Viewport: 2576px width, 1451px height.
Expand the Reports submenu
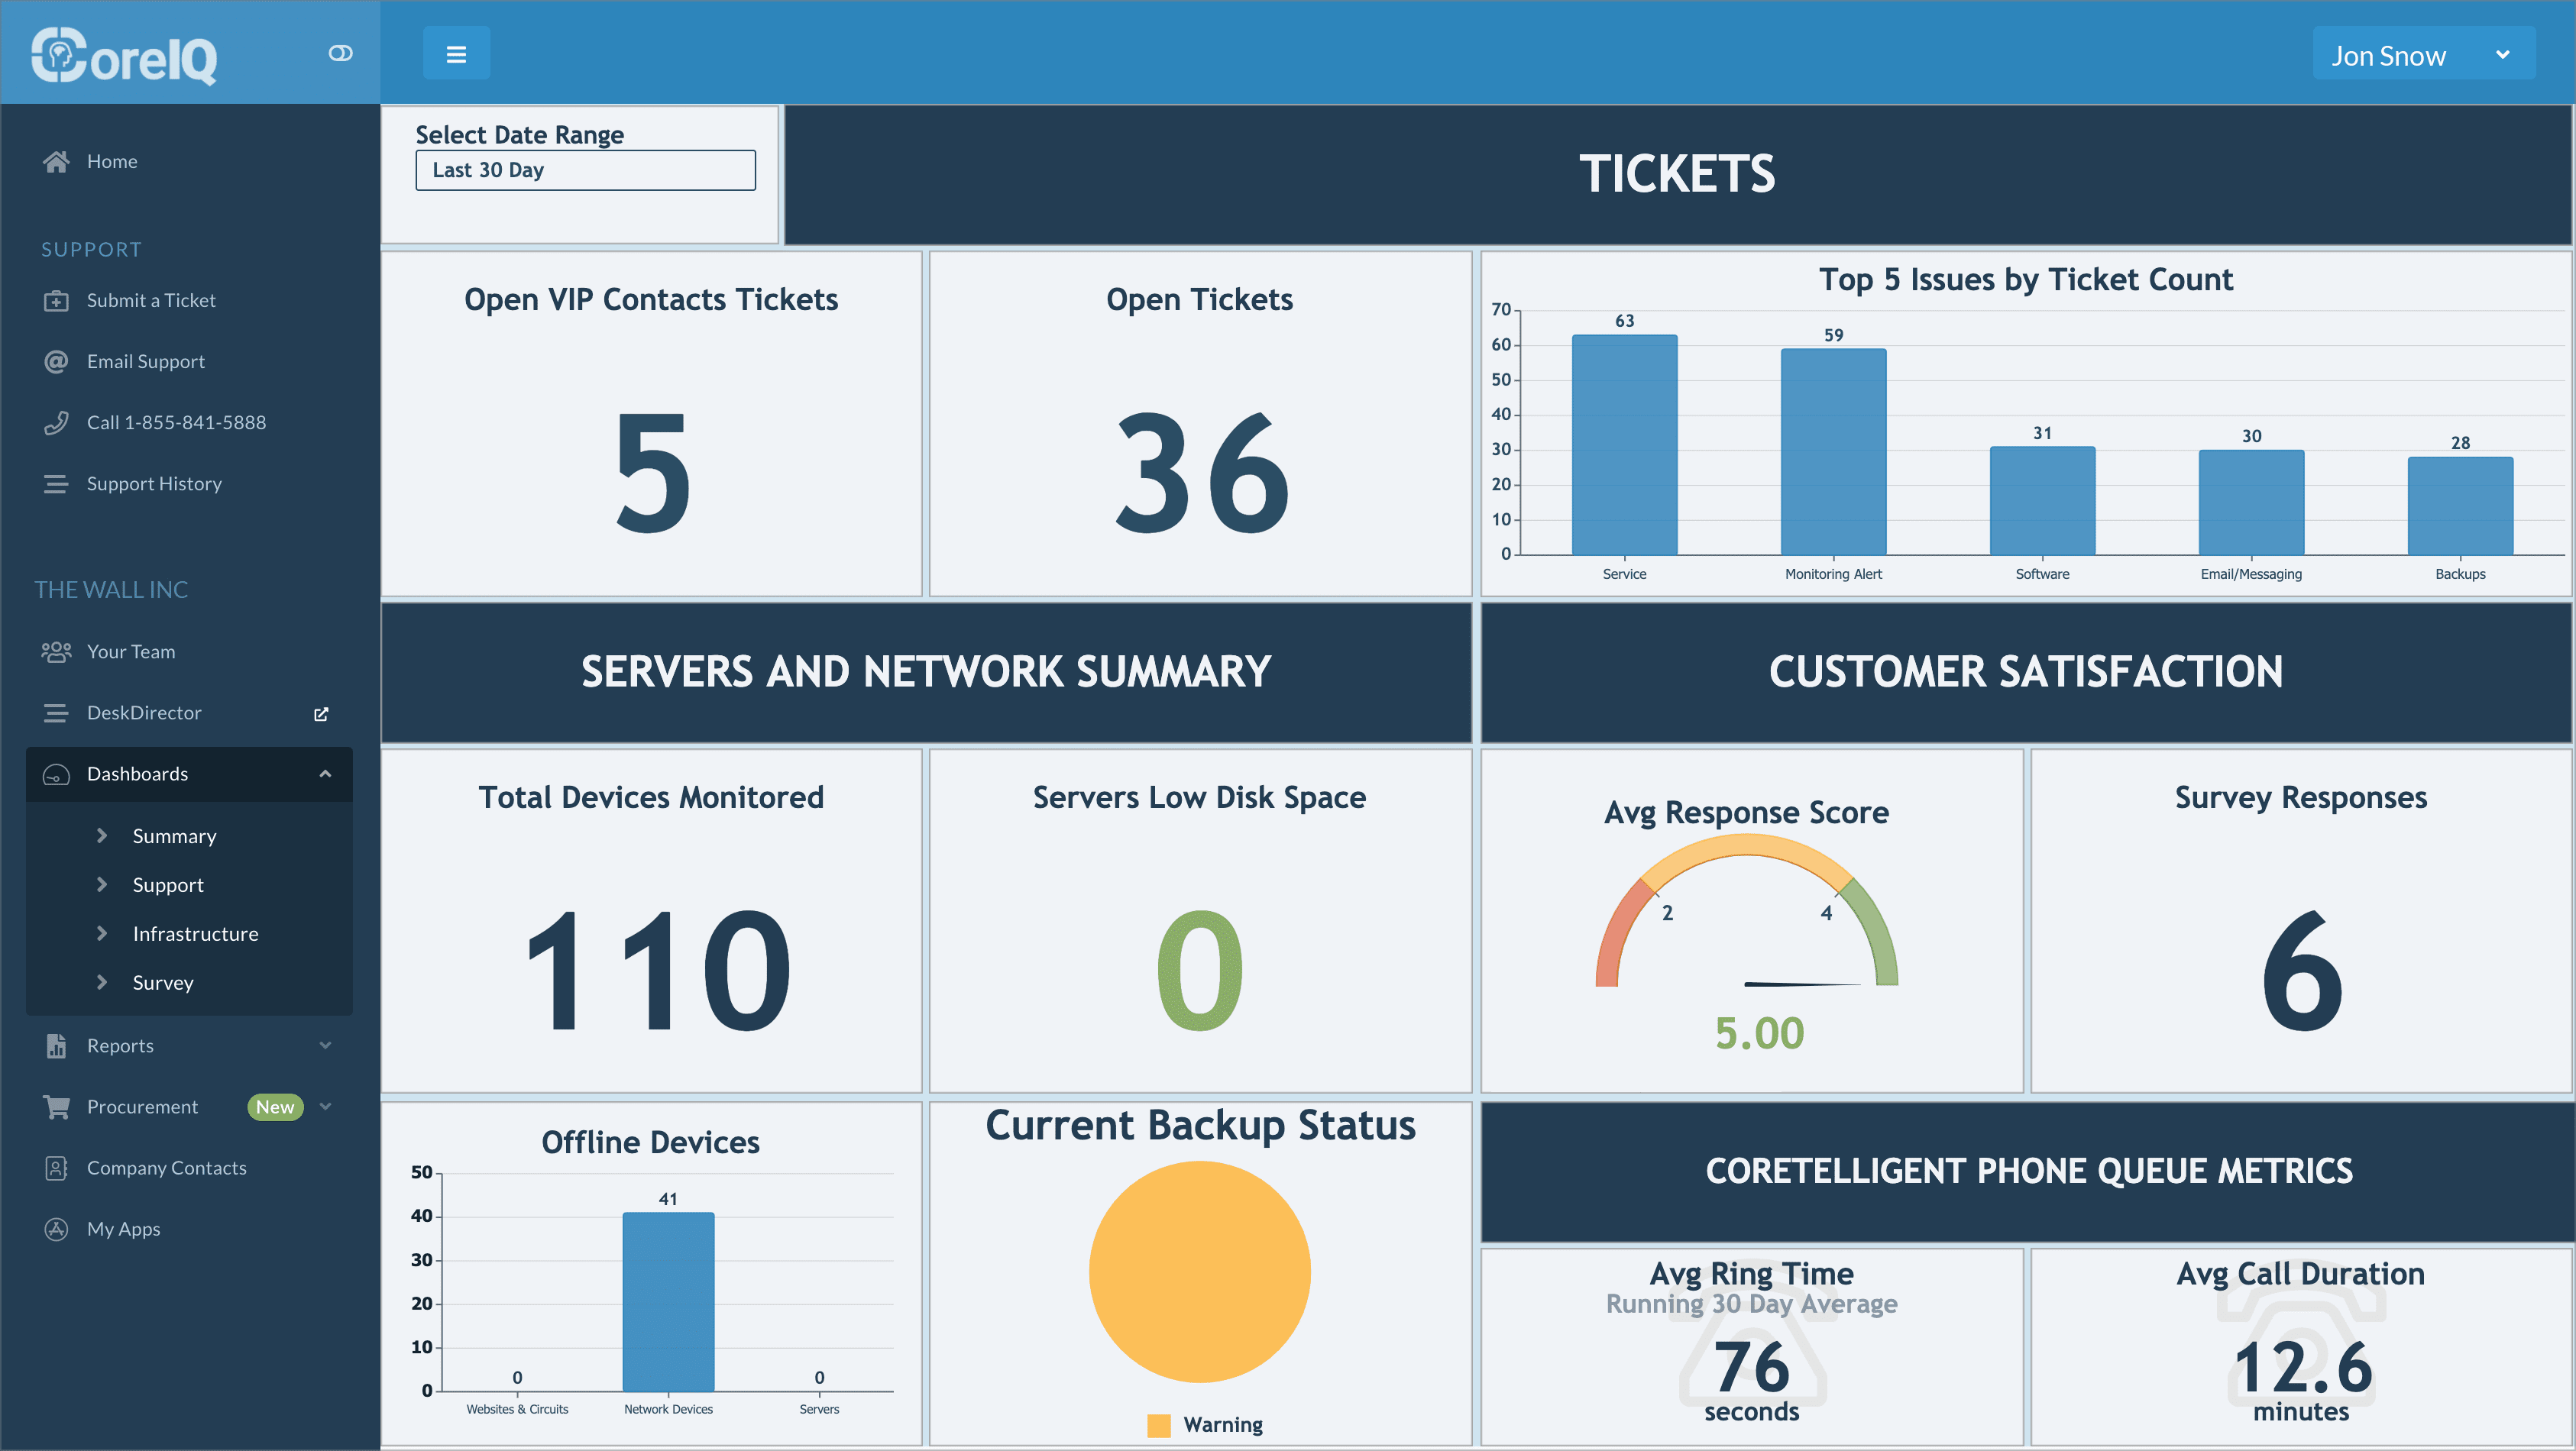325,1045
